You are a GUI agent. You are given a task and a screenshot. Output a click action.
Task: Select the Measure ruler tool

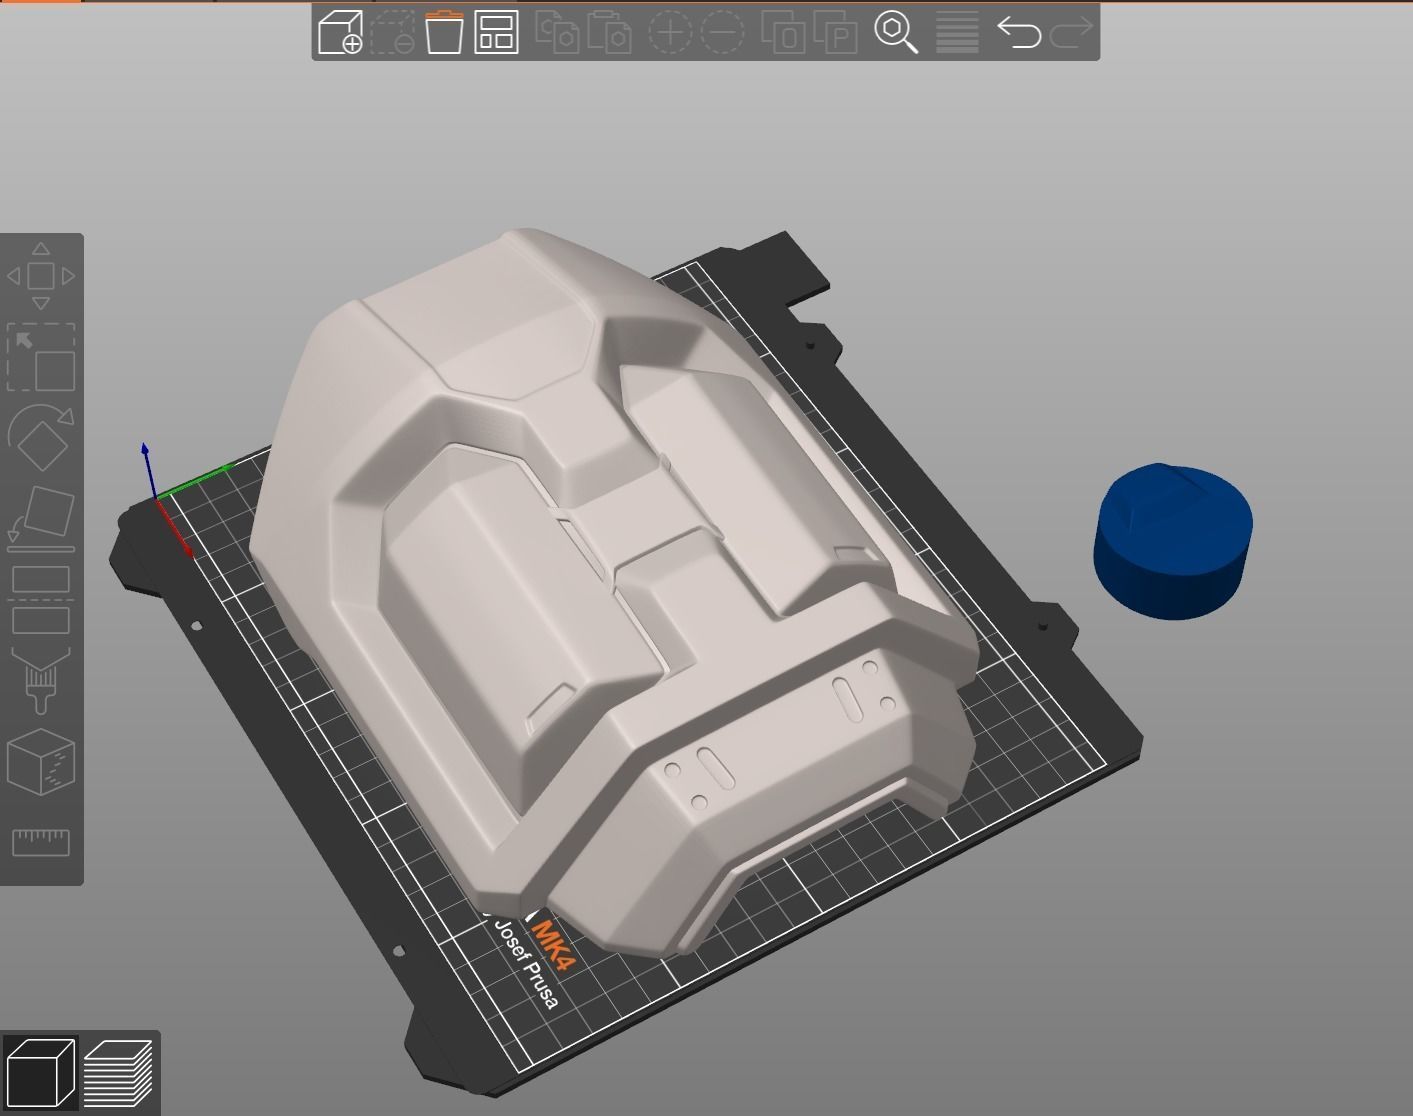(x=41, y=842)
